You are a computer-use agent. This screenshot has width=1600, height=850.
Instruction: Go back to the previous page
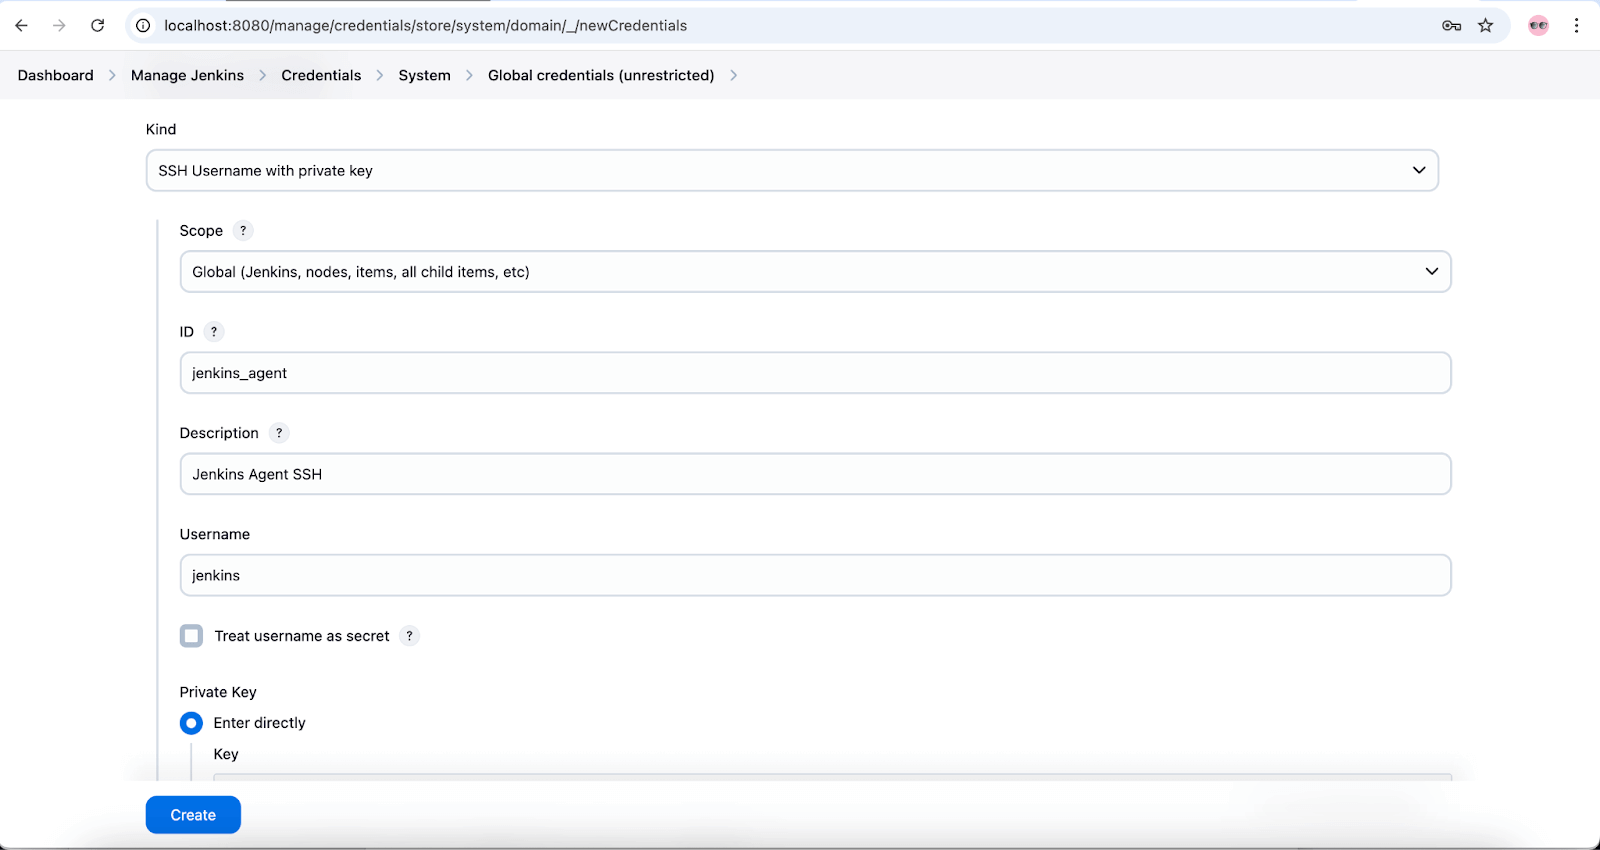(21, 25)
